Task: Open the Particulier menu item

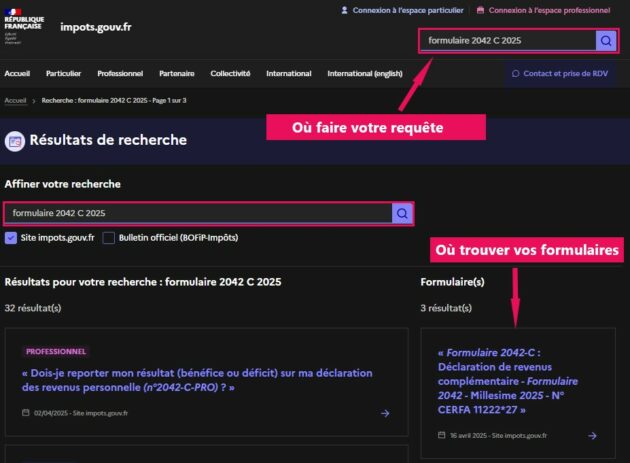Action: tap(63, 74)
